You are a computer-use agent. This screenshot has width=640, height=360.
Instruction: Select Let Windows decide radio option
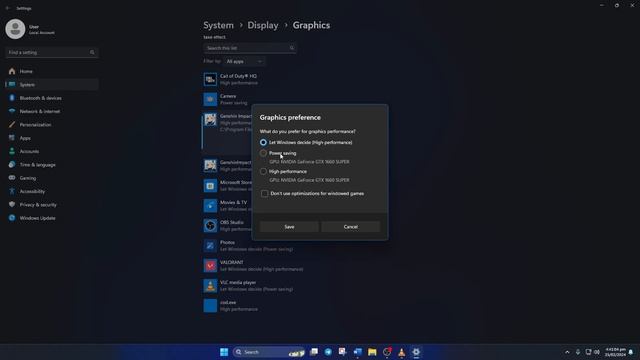[x=263, y=142]
